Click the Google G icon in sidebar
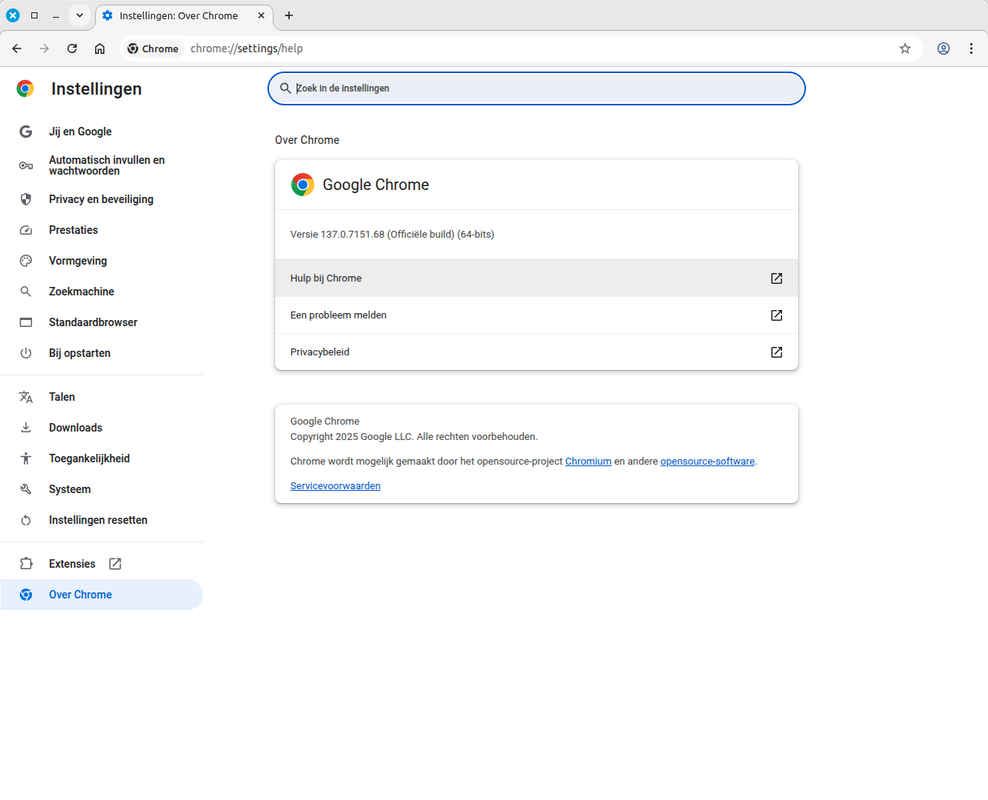Image resolution: width=988 pixels, height=800 pixels. pyautogui.click(x=26, y=132)
